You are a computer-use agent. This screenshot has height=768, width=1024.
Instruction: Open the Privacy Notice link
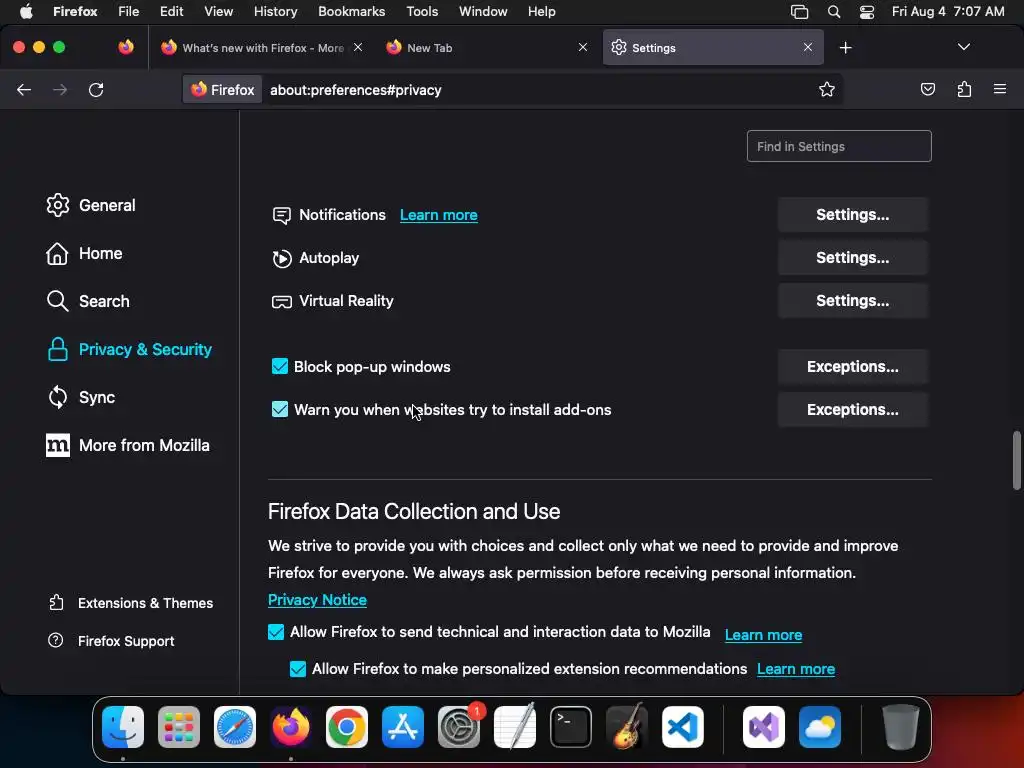click(317, 600)
